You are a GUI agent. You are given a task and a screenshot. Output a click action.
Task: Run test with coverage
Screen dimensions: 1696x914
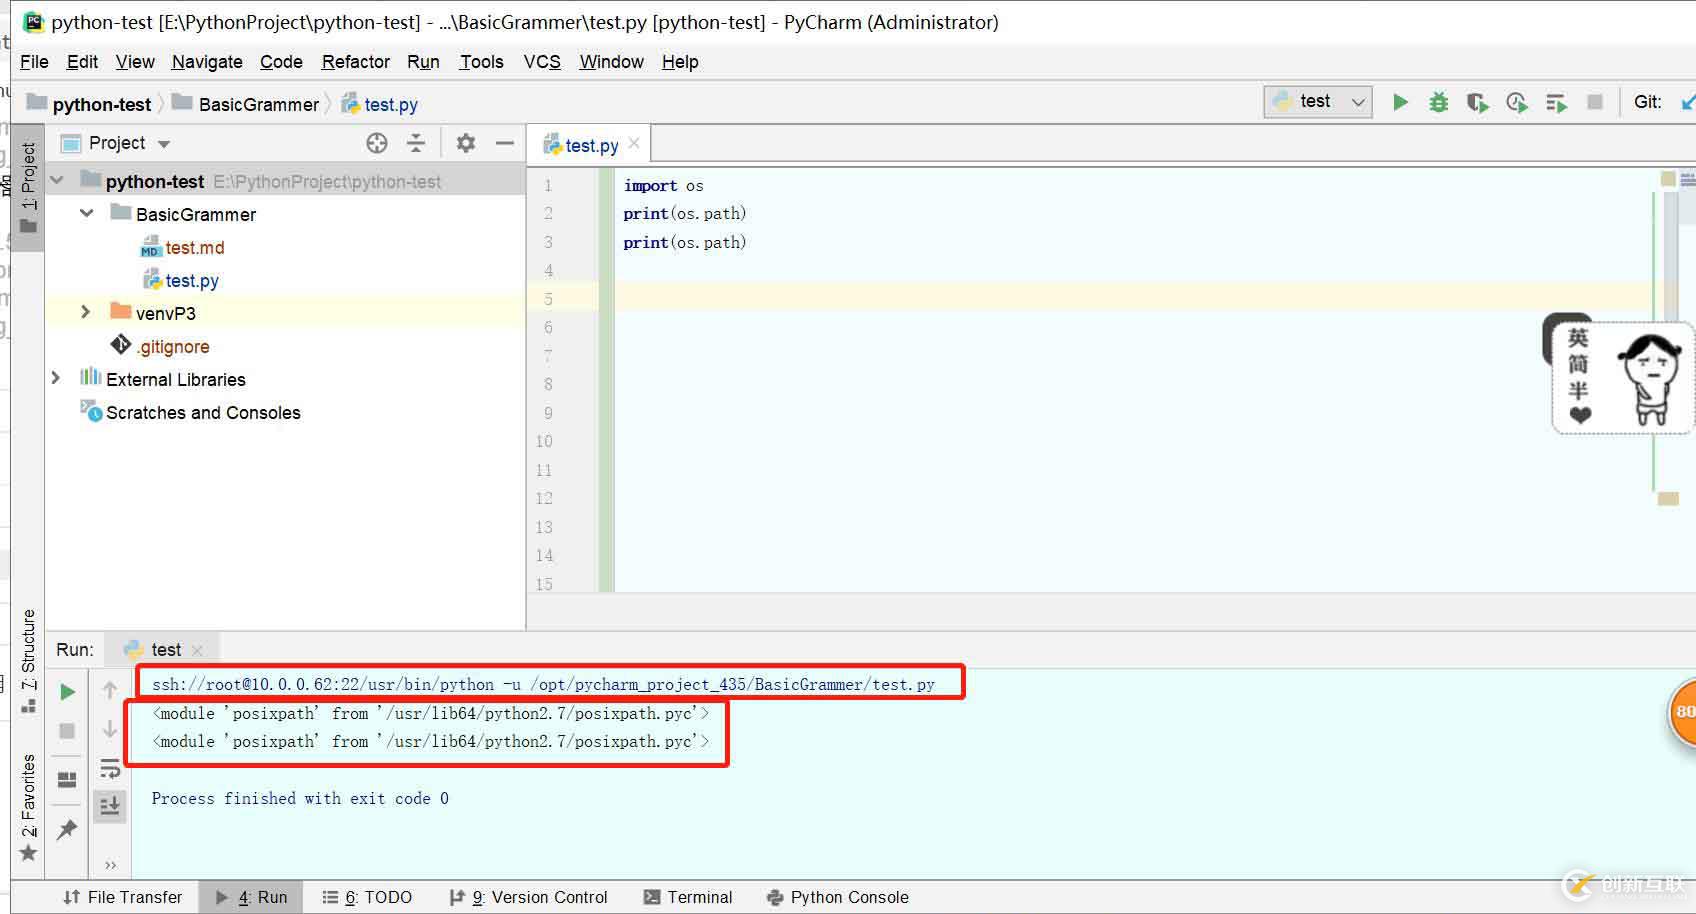(1477, 102)
